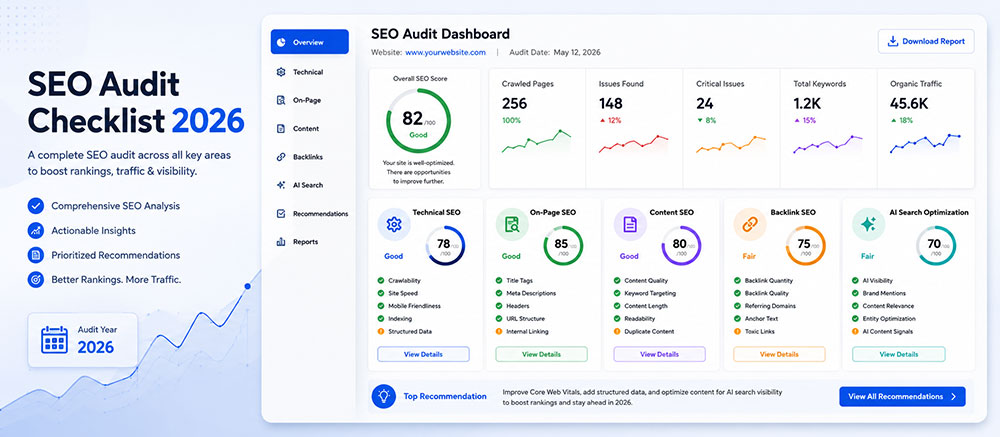1000x437 pixels.
Task: Click the Content SEO 80 score ring
Action: pyautogui.click(x=681, y=246)
